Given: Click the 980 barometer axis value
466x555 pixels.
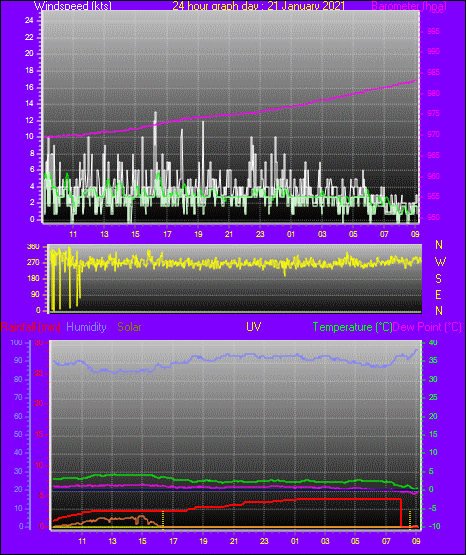Looking at the screenshot, I should click(433, 93).
